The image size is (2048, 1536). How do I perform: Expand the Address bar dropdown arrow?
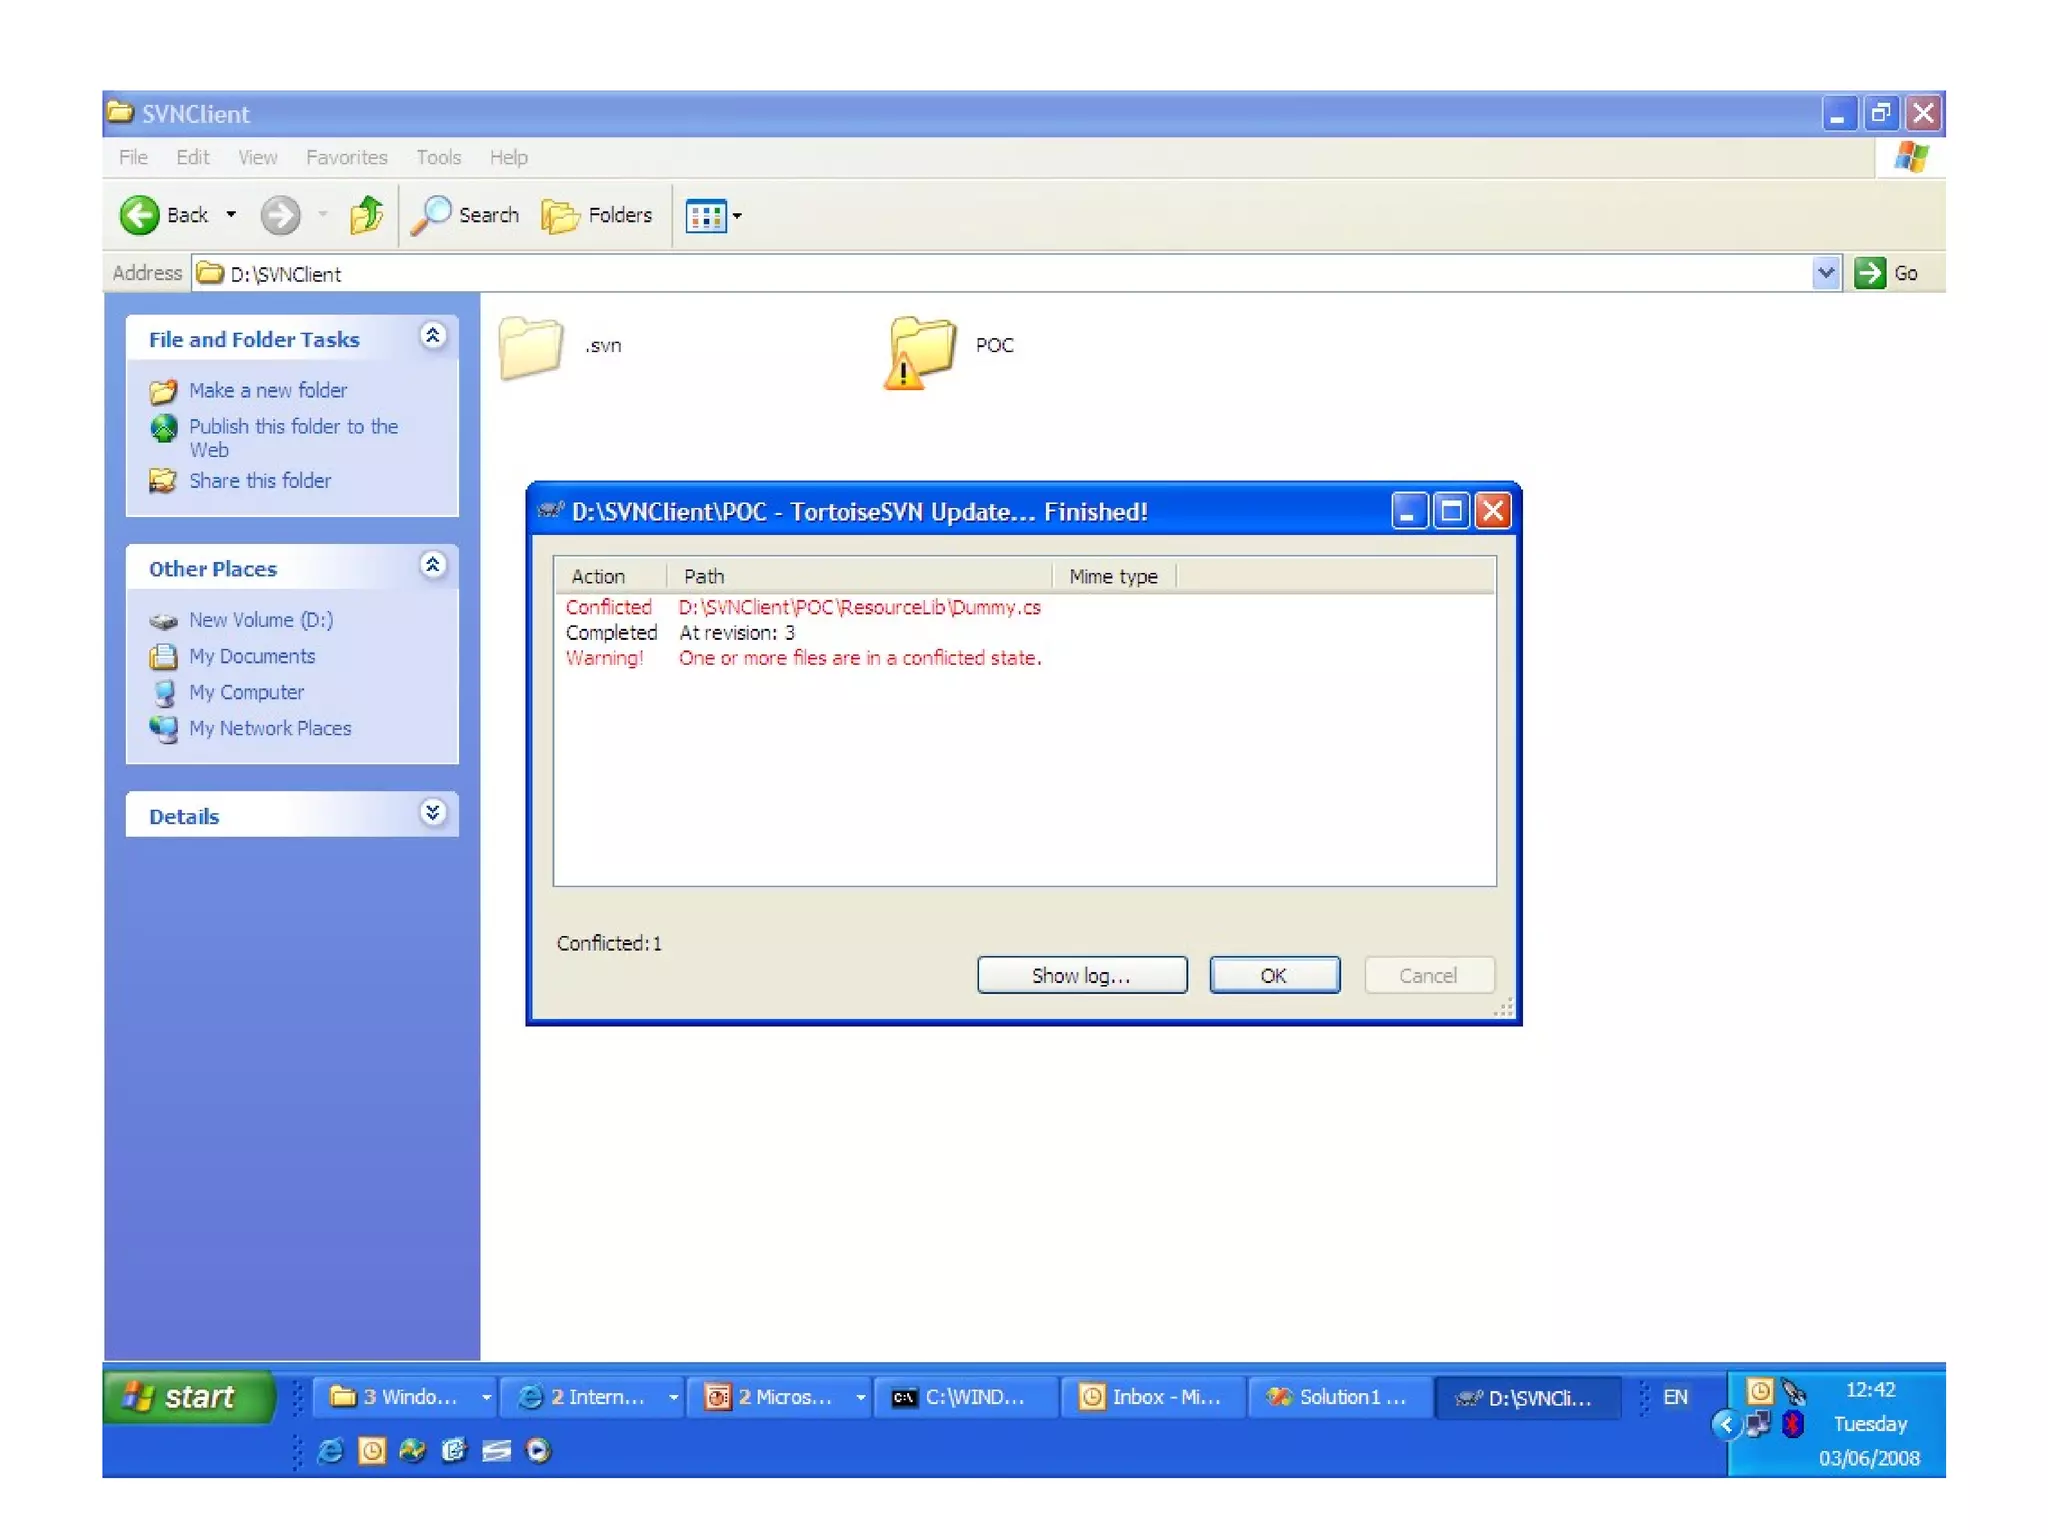tap(1825, 273)
